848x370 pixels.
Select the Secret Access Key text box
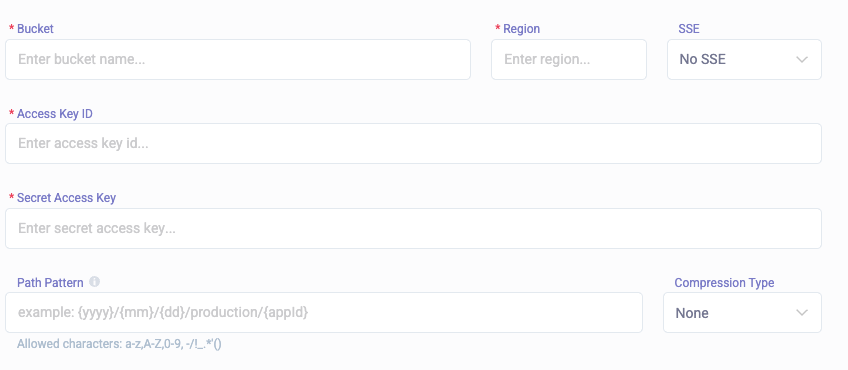pos(413,228)
